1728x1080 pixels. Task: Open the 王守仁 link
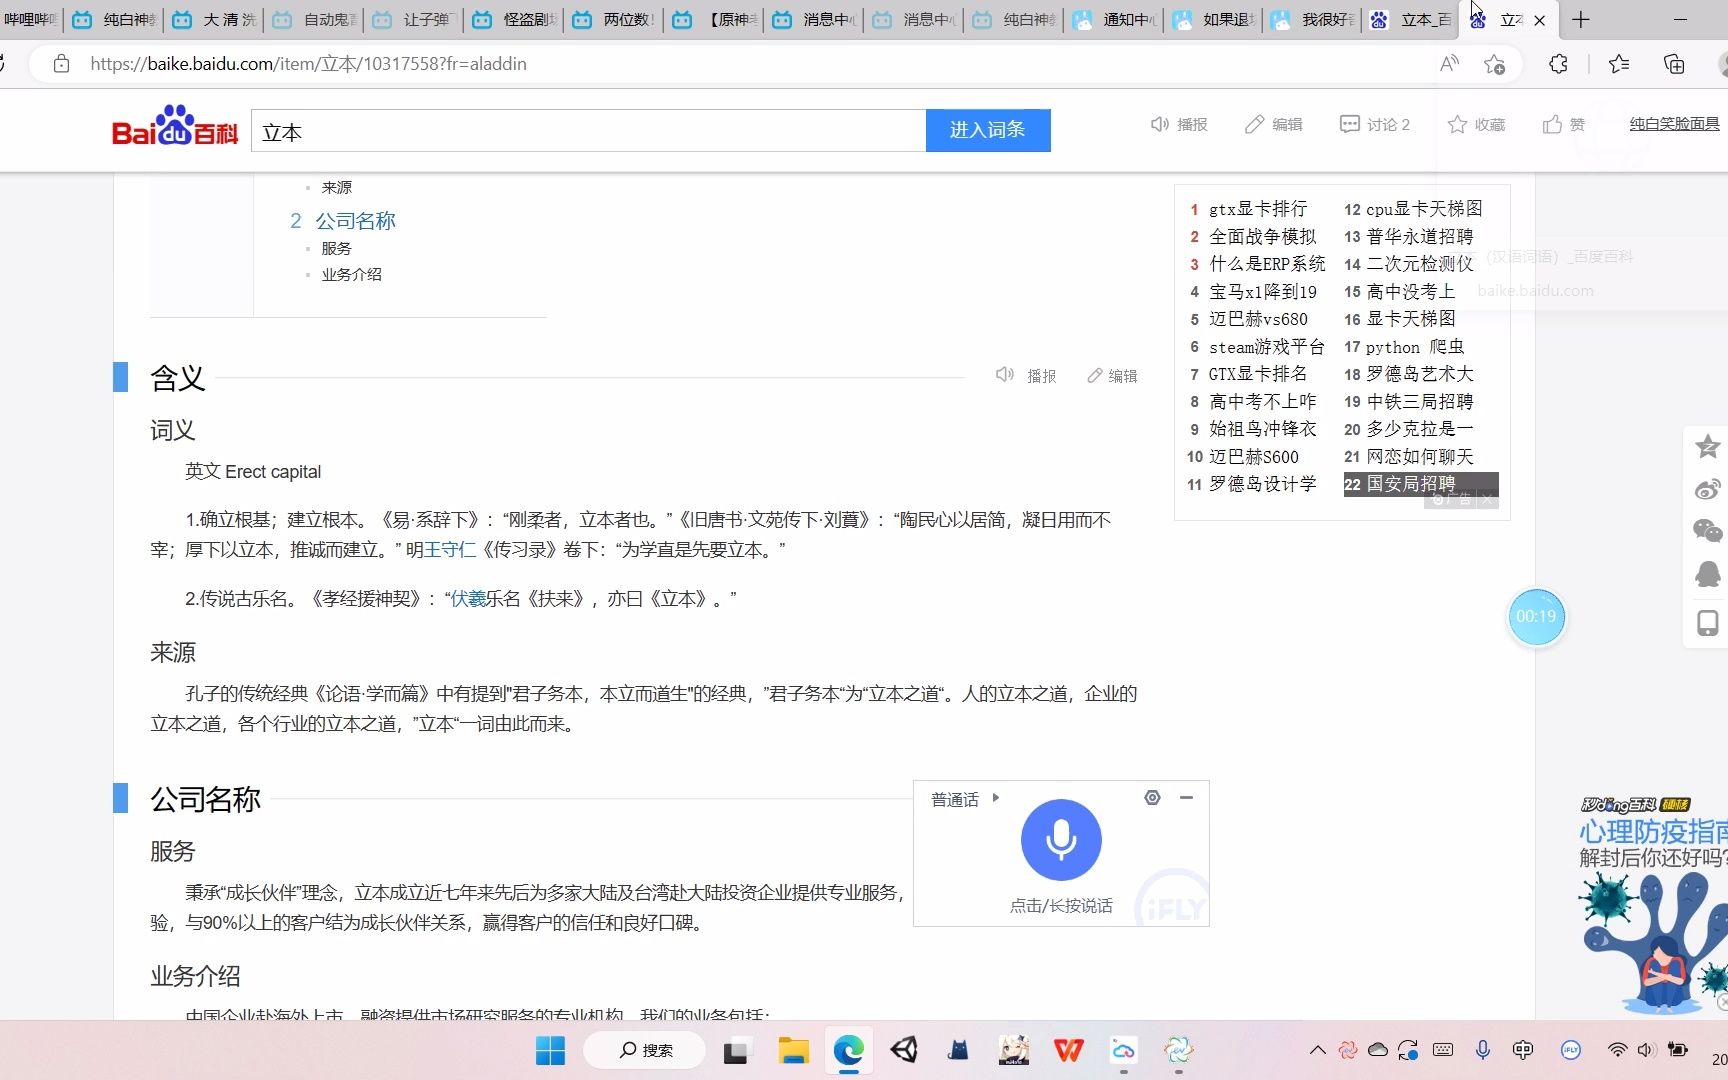pyautogui.click(x=450, y=549)
